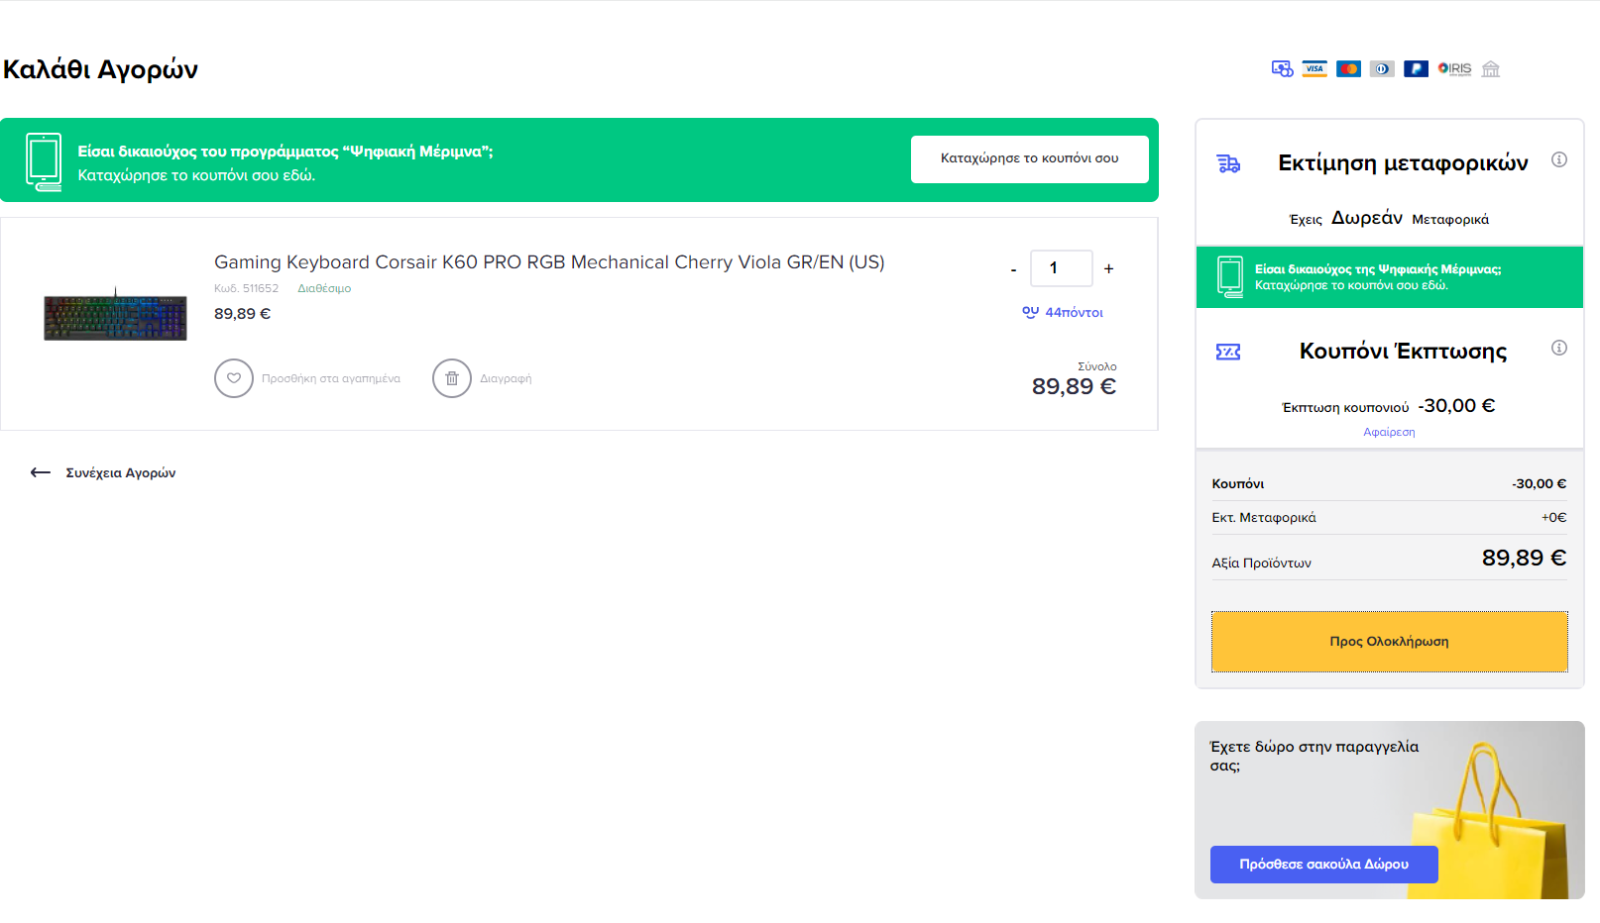Delete item using the trash icon
Viewport: 1600px width, 923px height.
click(452, 378)
